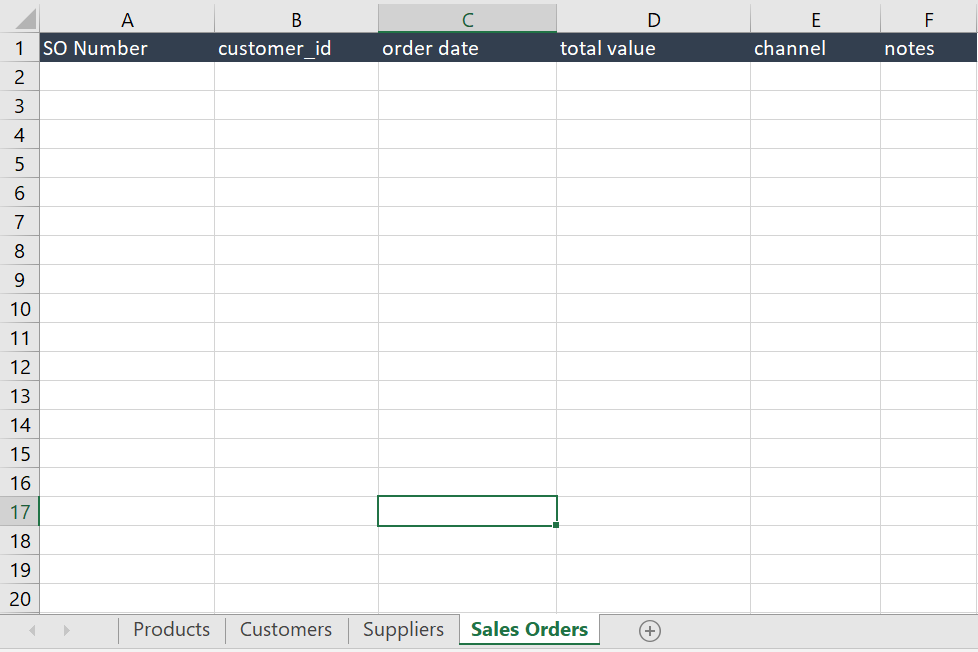Image resolution: width=978 pixels, height=652 pixels.
Task: Select the "notes" header cell
Action: click(928, 48)
